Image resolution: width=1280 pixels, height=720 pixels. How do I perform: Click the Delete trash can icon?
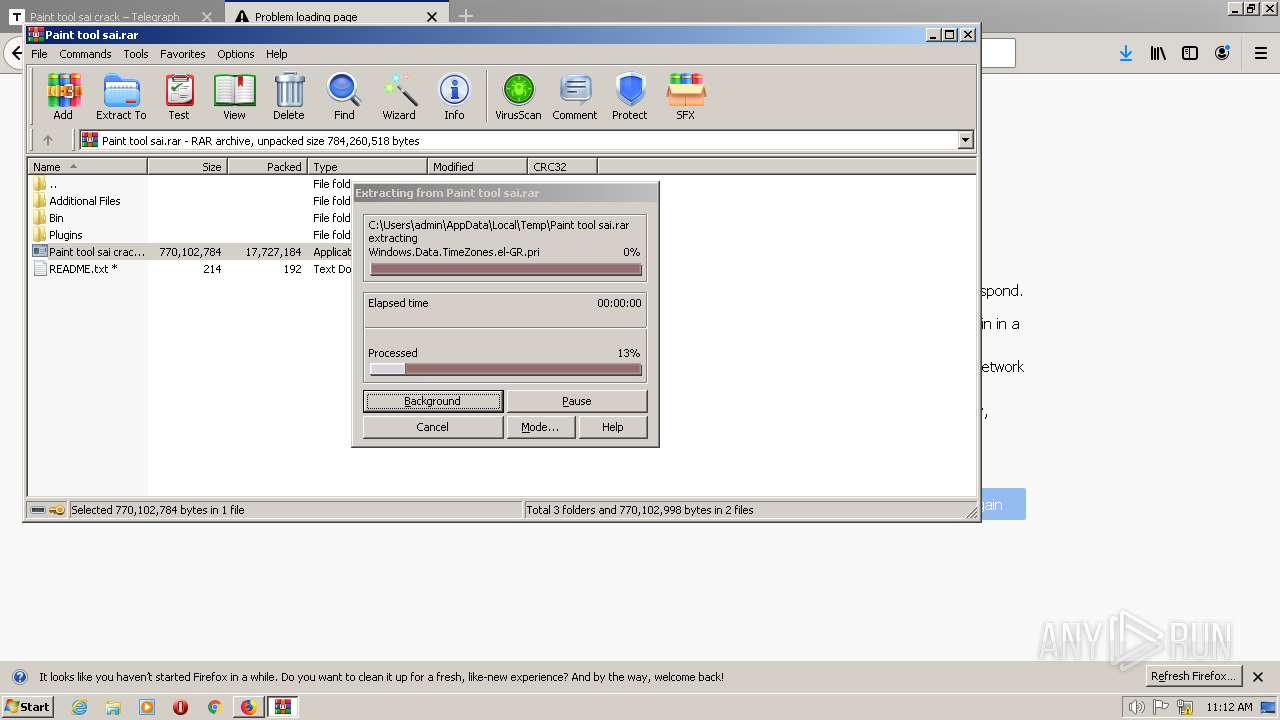tap(289, 97)
